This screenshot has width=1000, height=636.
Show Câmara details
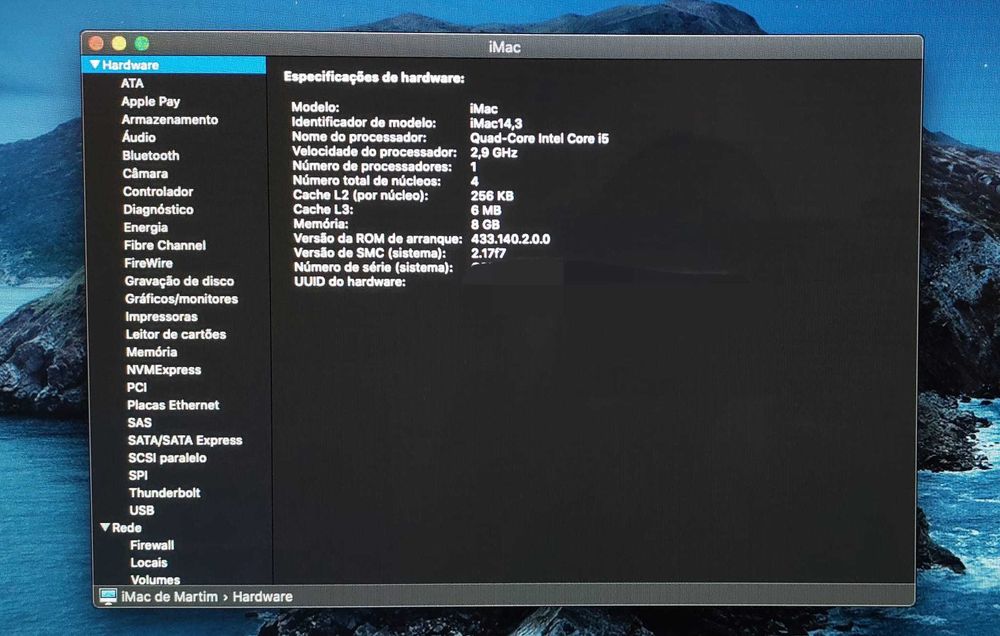(x=145, y=173)
